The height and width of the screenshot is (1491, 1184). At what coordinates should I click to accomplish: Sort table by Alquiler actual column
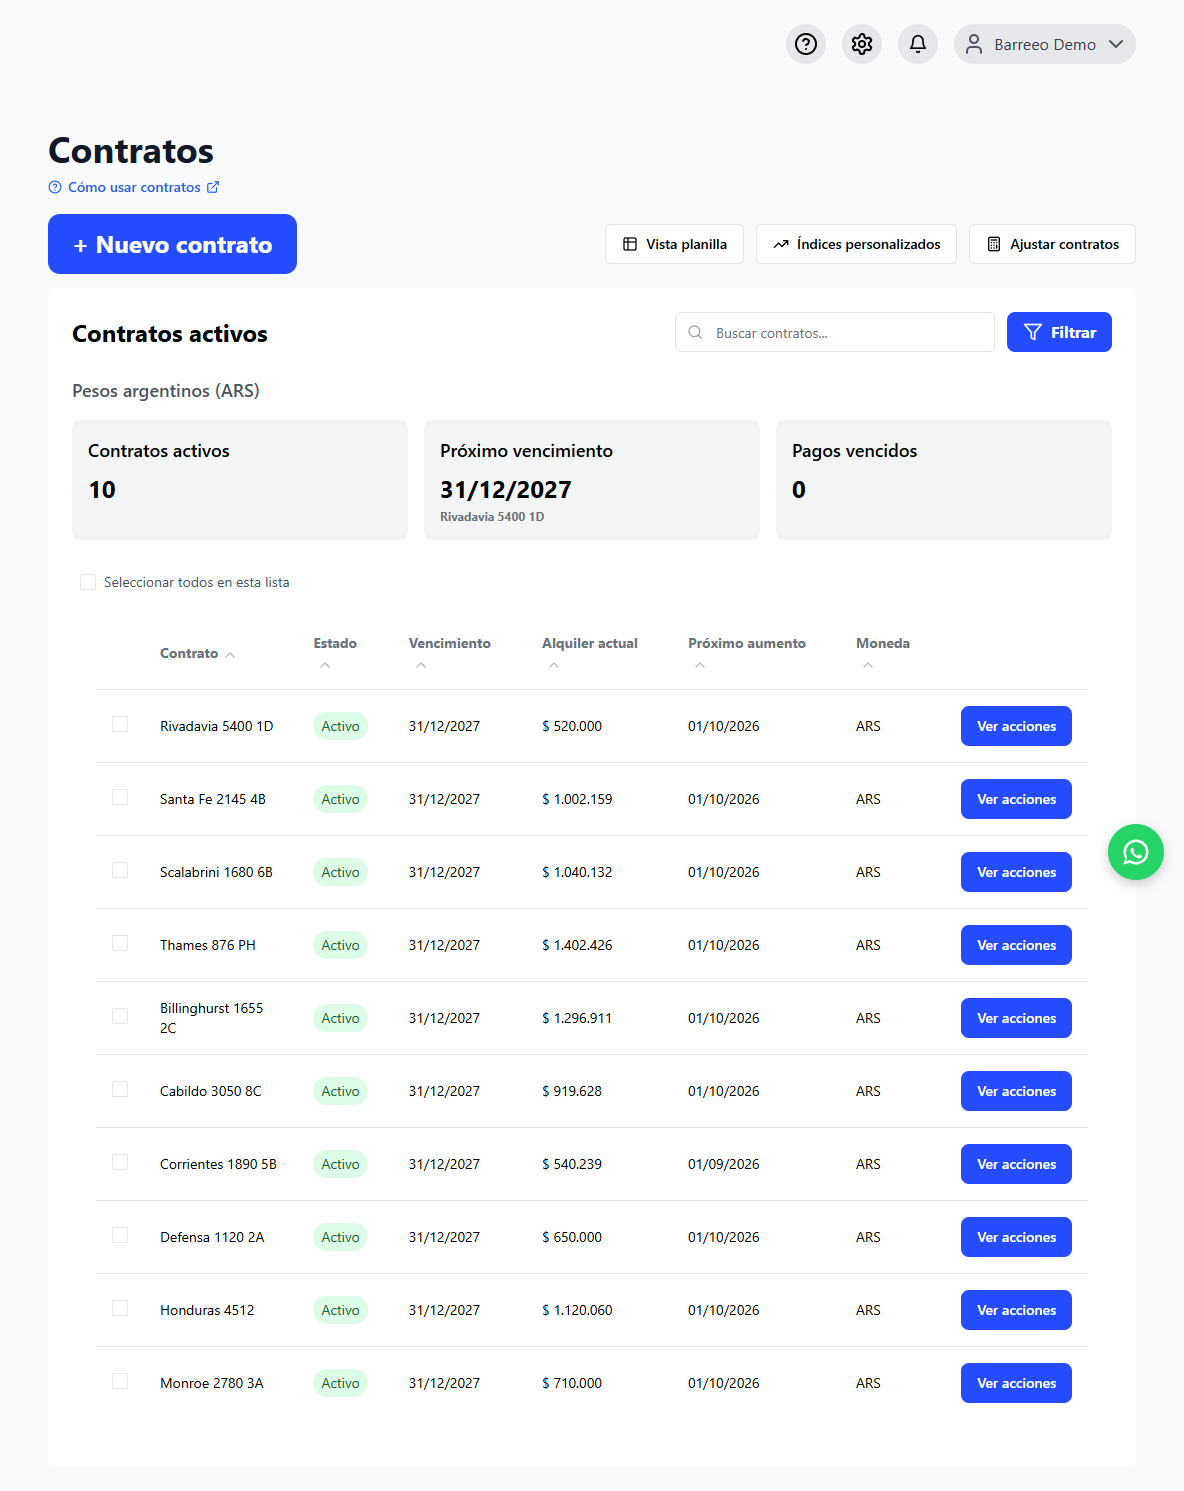pos(589,653)
